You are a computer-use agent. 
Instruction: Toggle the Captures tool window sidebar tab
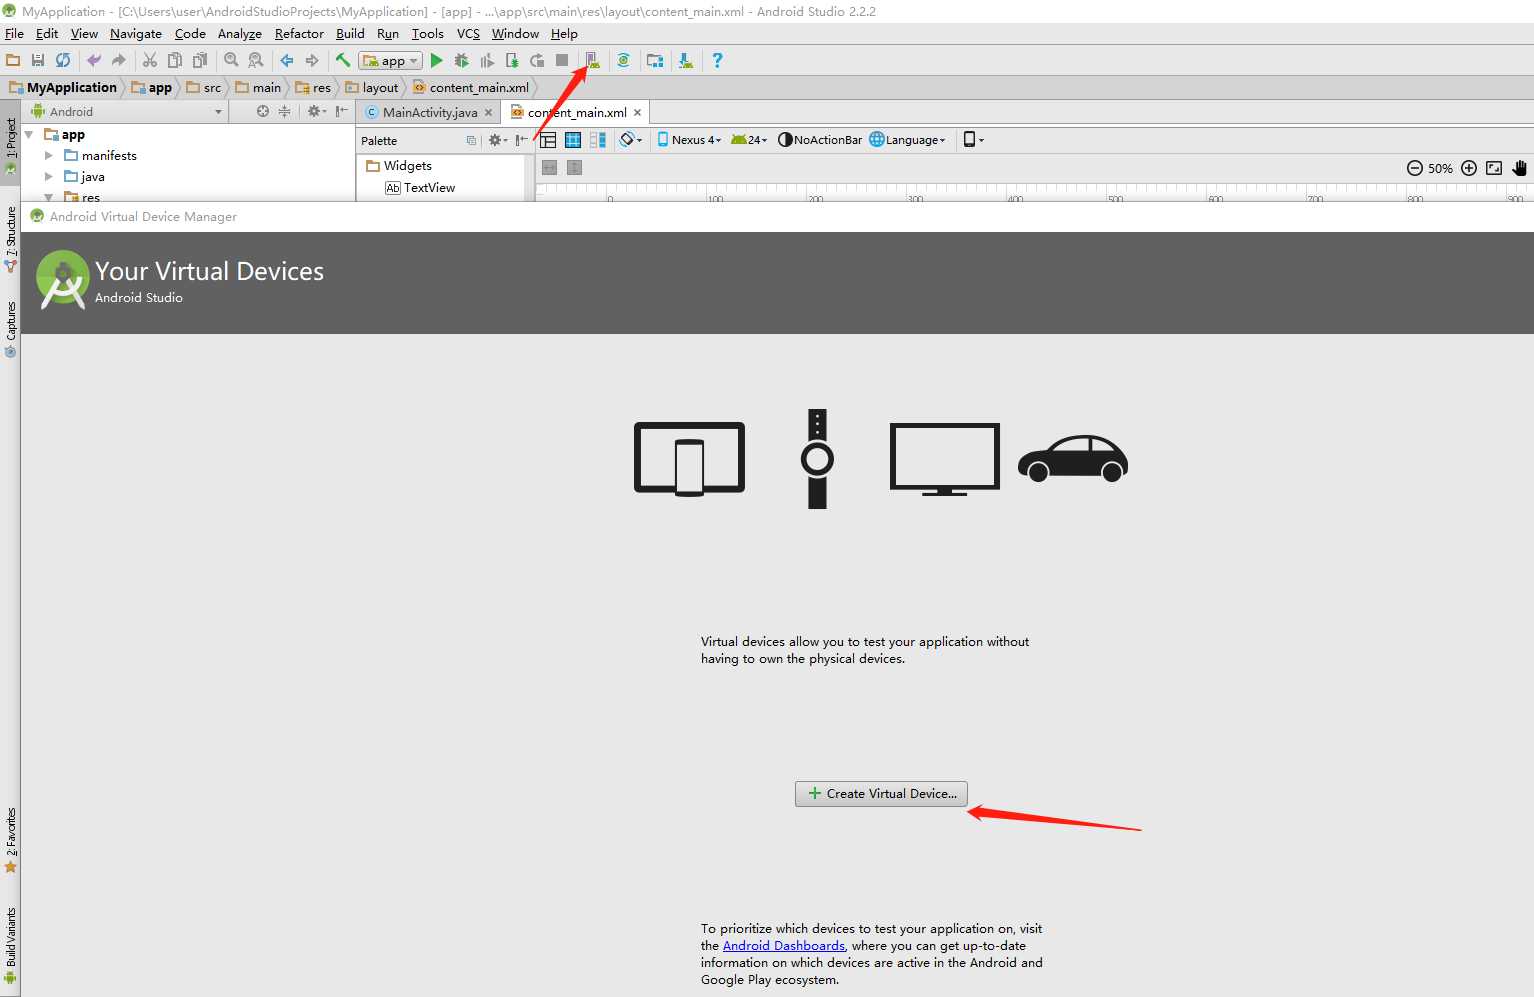pyautogui.click(x=10, y=329)
